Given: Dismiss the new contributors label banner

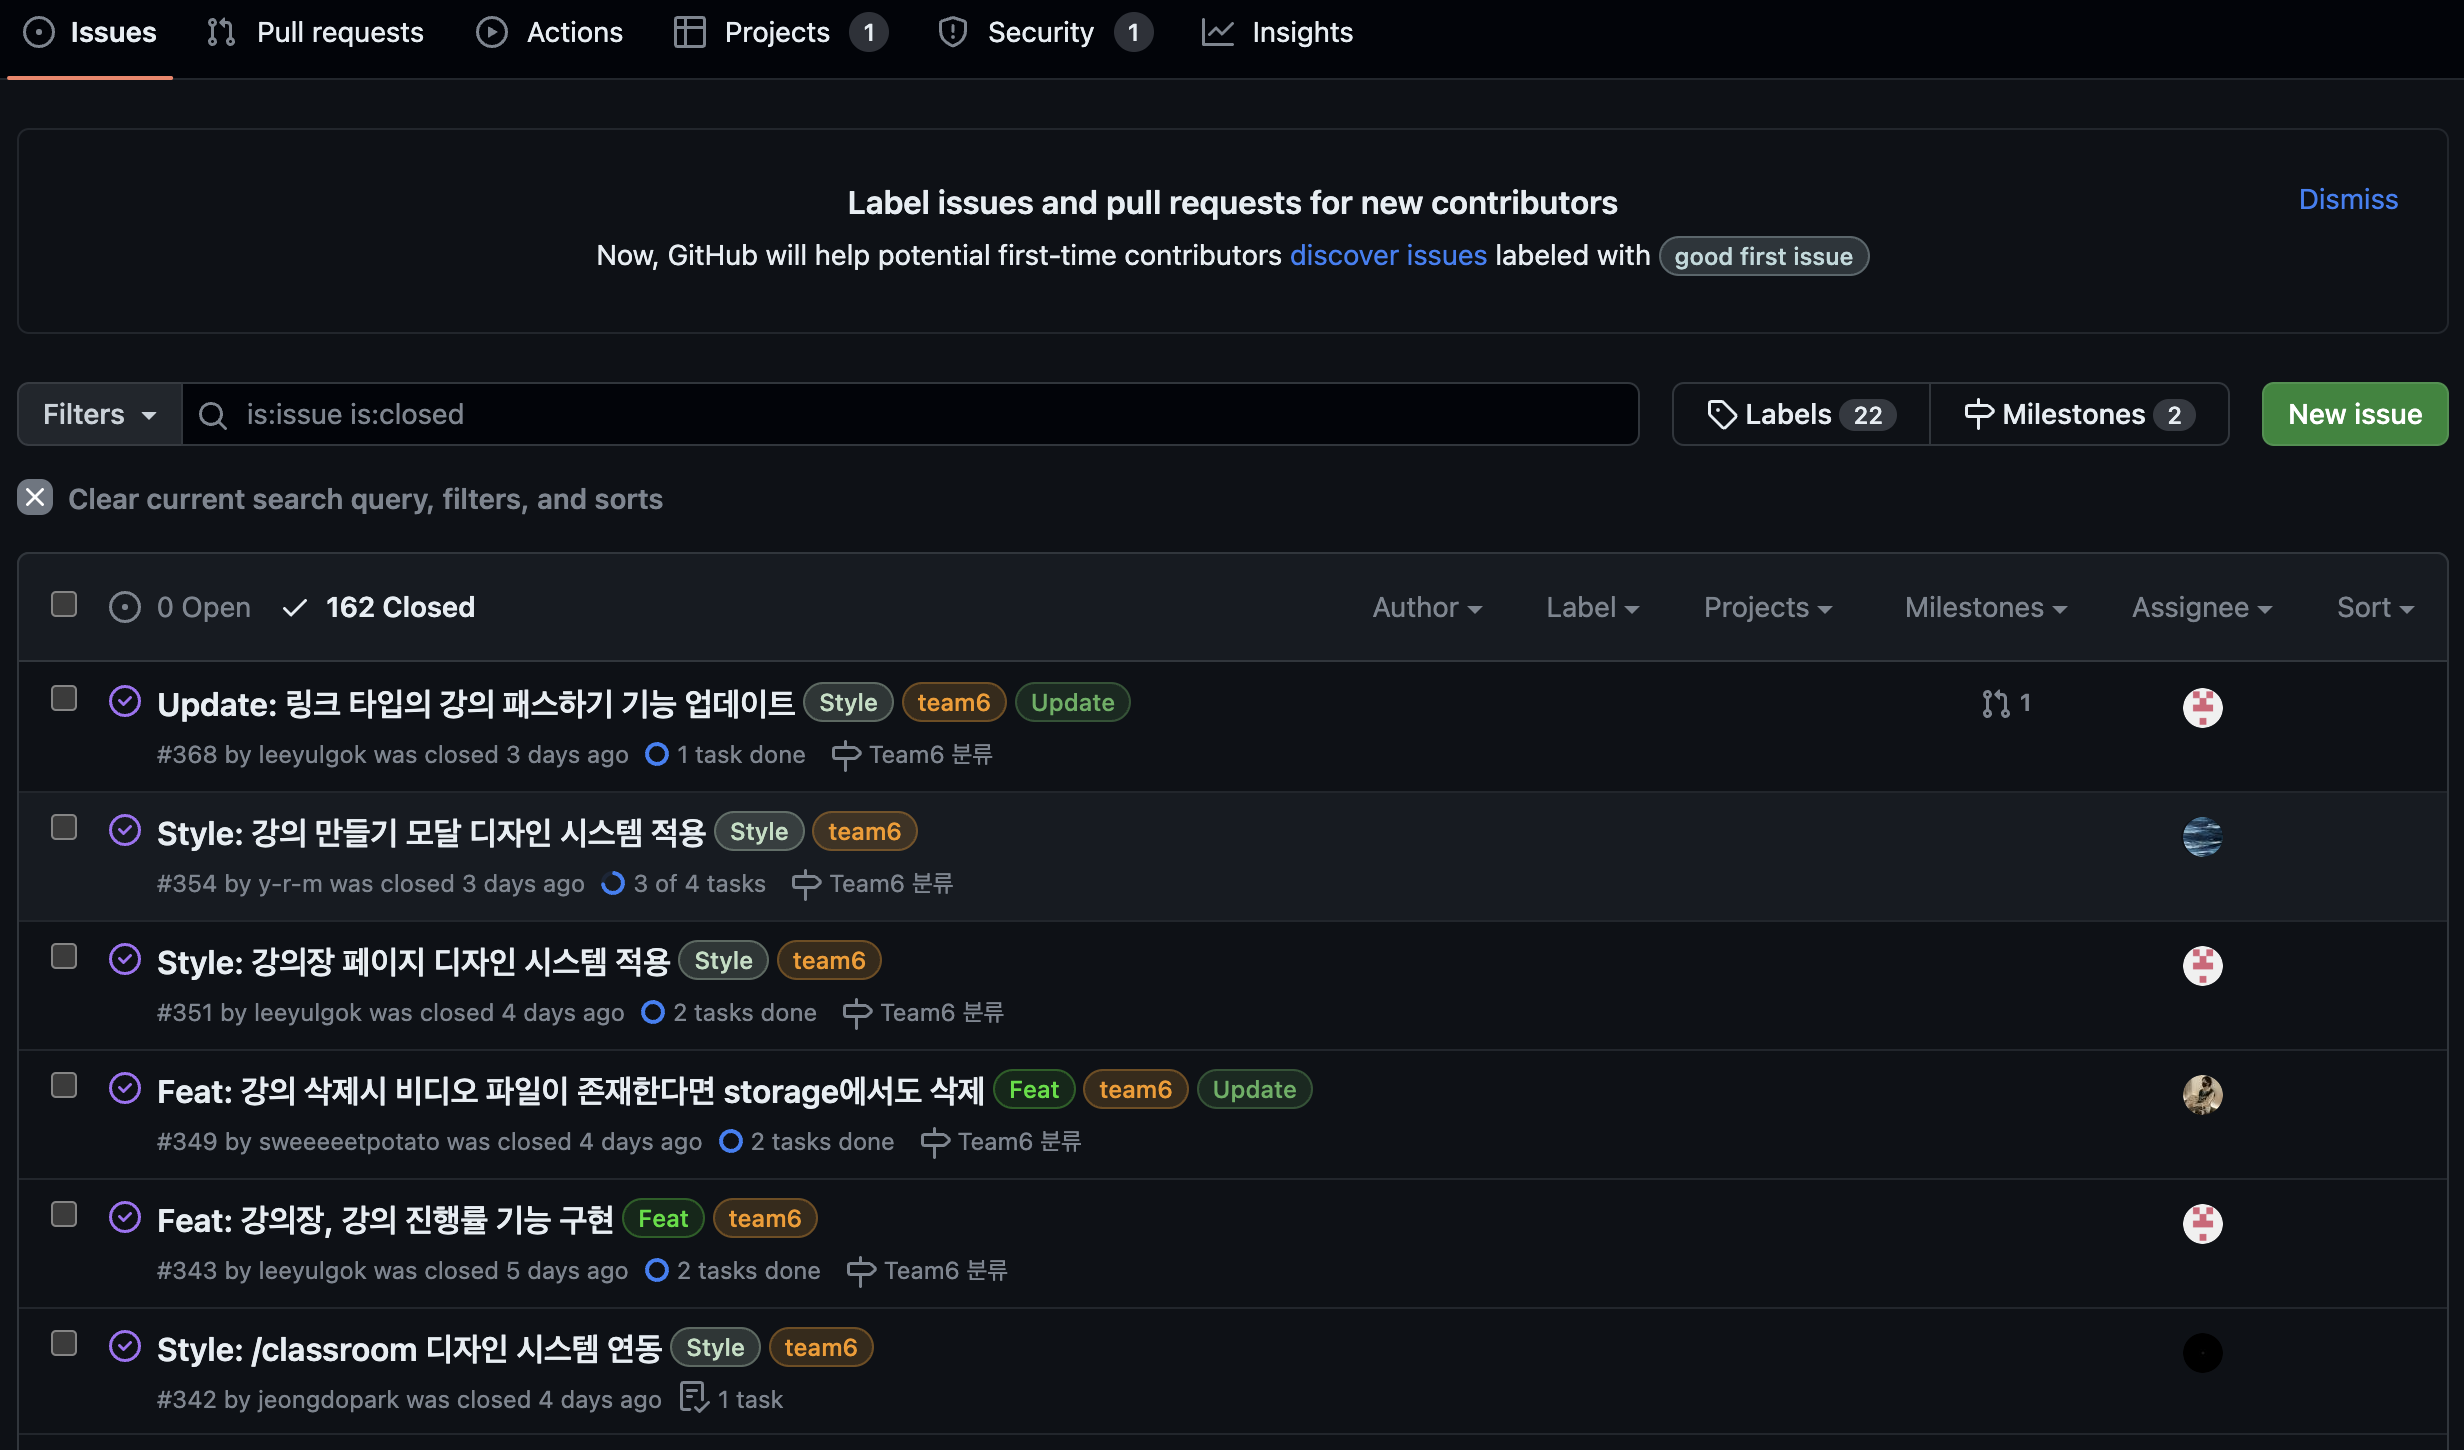Looking at the screenshot, I should pos(2347,199).
